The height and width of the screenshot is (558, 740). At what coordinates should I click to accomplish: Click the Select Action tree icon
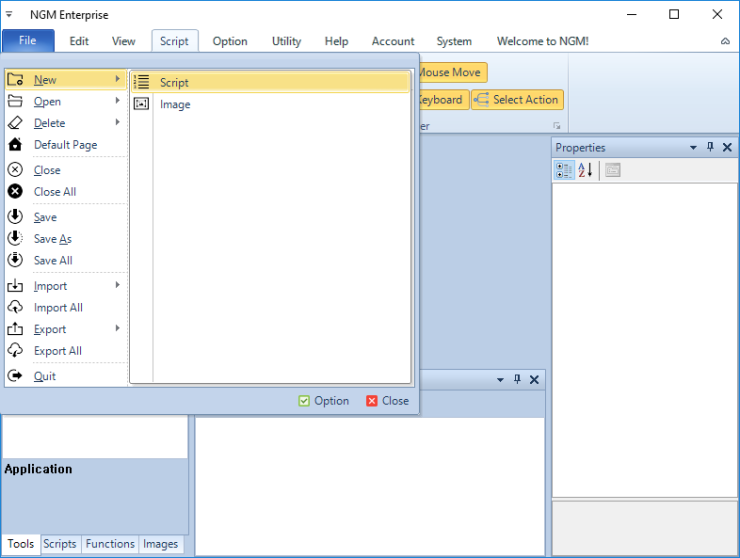(481, 100)
